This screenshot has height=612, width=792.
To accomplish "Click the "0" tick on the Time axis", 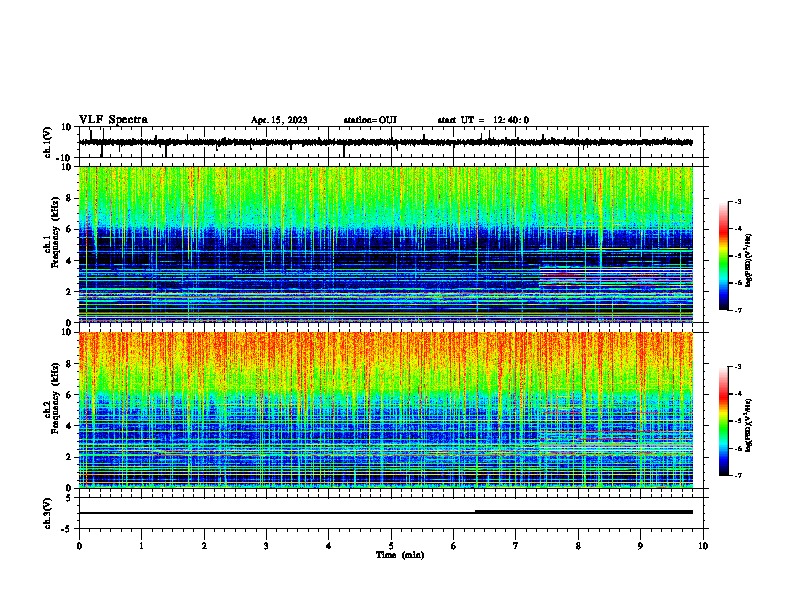I will pyautogui.click(x=79, y=546).
